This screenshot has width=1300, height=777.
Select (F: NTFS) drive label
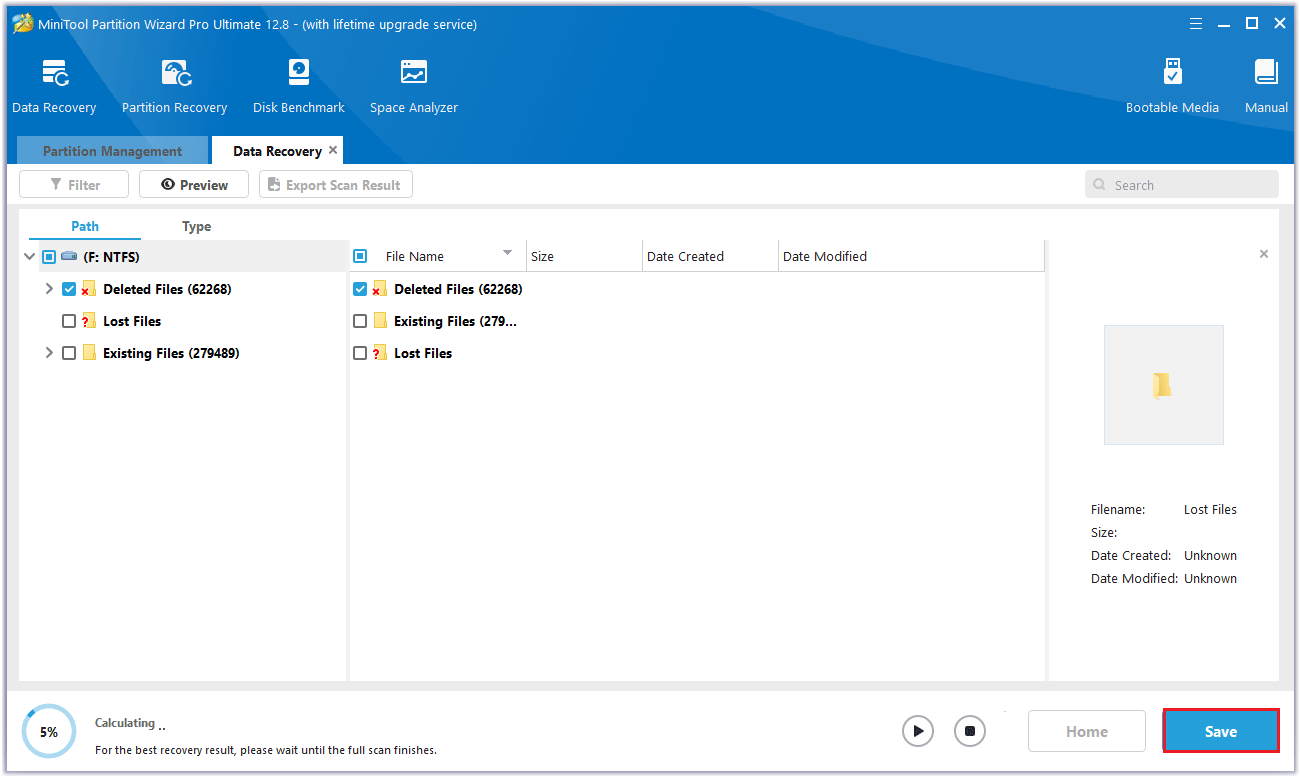[111, 257]
